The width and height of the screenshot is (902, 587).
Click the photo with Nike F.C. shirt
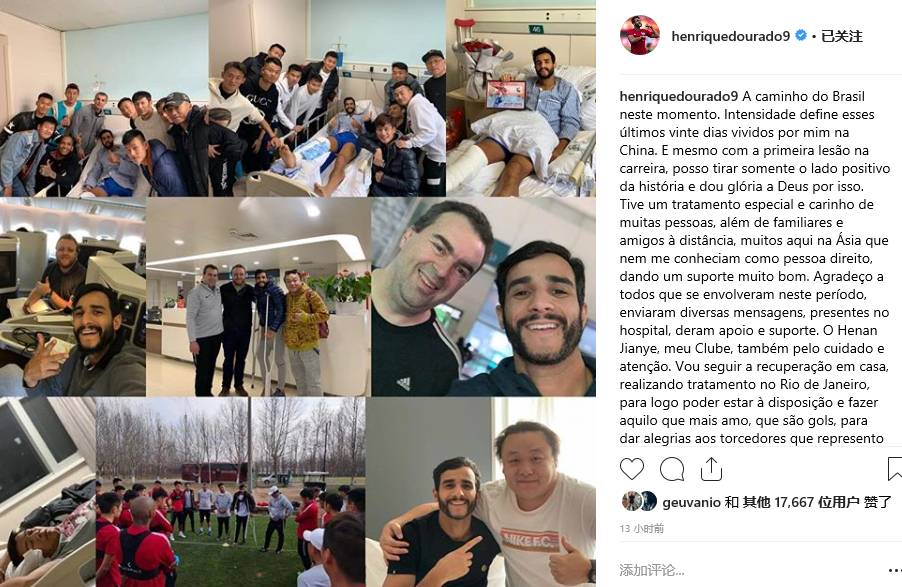[481, 492]
